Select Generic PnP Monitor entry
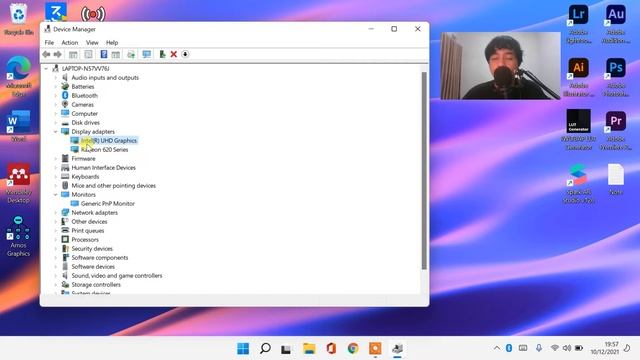This screenshot has width=640, height=360. click(x=108, y=204)
